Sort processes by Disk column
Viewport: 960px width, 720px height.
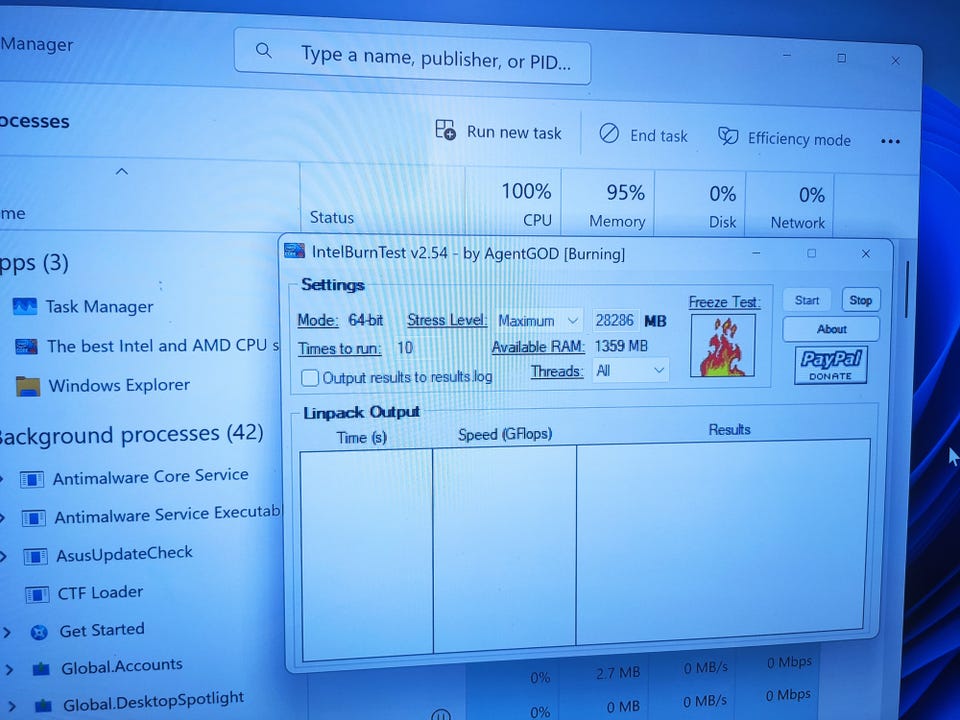coord(722,208)
